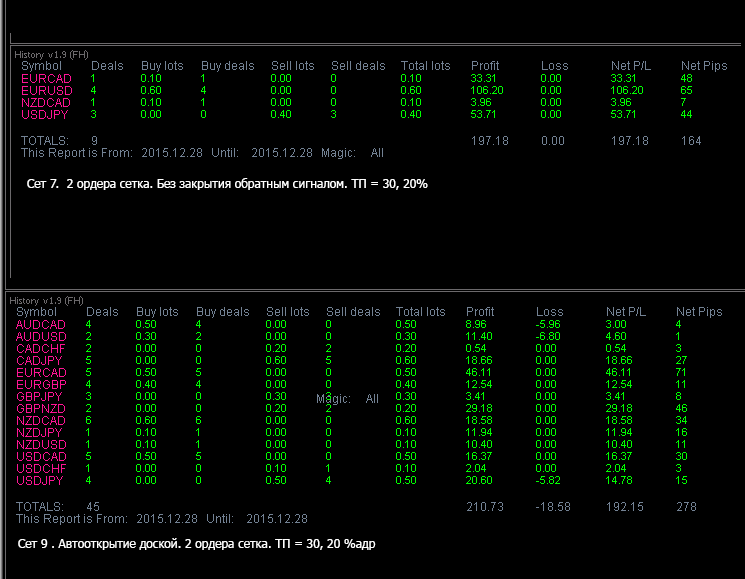Click NZDCAD symbol in the Сет 9 report
Viewport: 745px width, 579px height.
[40, 421]
